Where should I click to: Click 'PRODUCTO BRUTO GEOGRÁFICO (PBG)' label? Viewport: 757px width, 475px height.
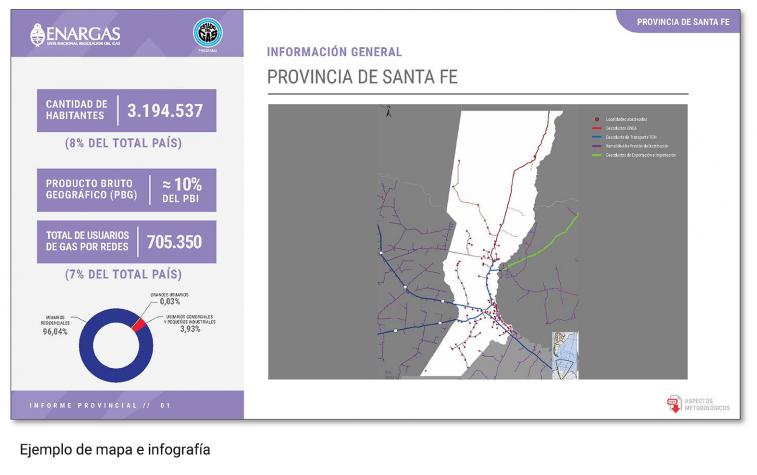pyautogui.click(x=91, y=189)
